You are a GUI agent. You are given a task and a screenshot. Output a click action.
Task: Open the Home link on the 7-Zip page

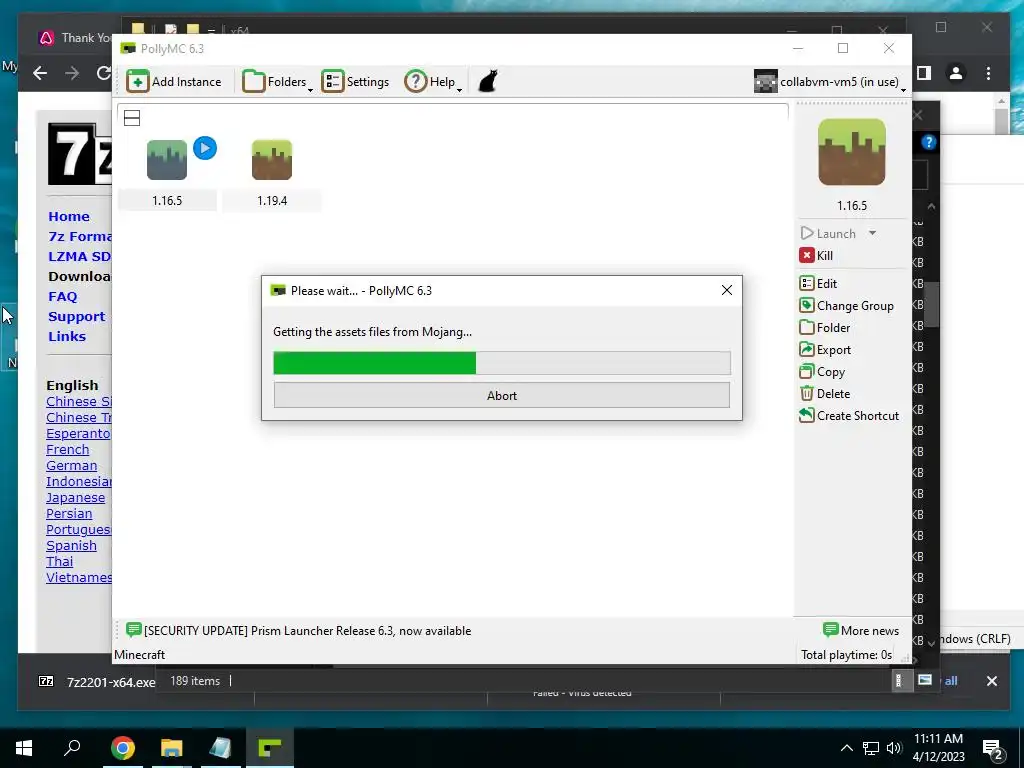69,217
